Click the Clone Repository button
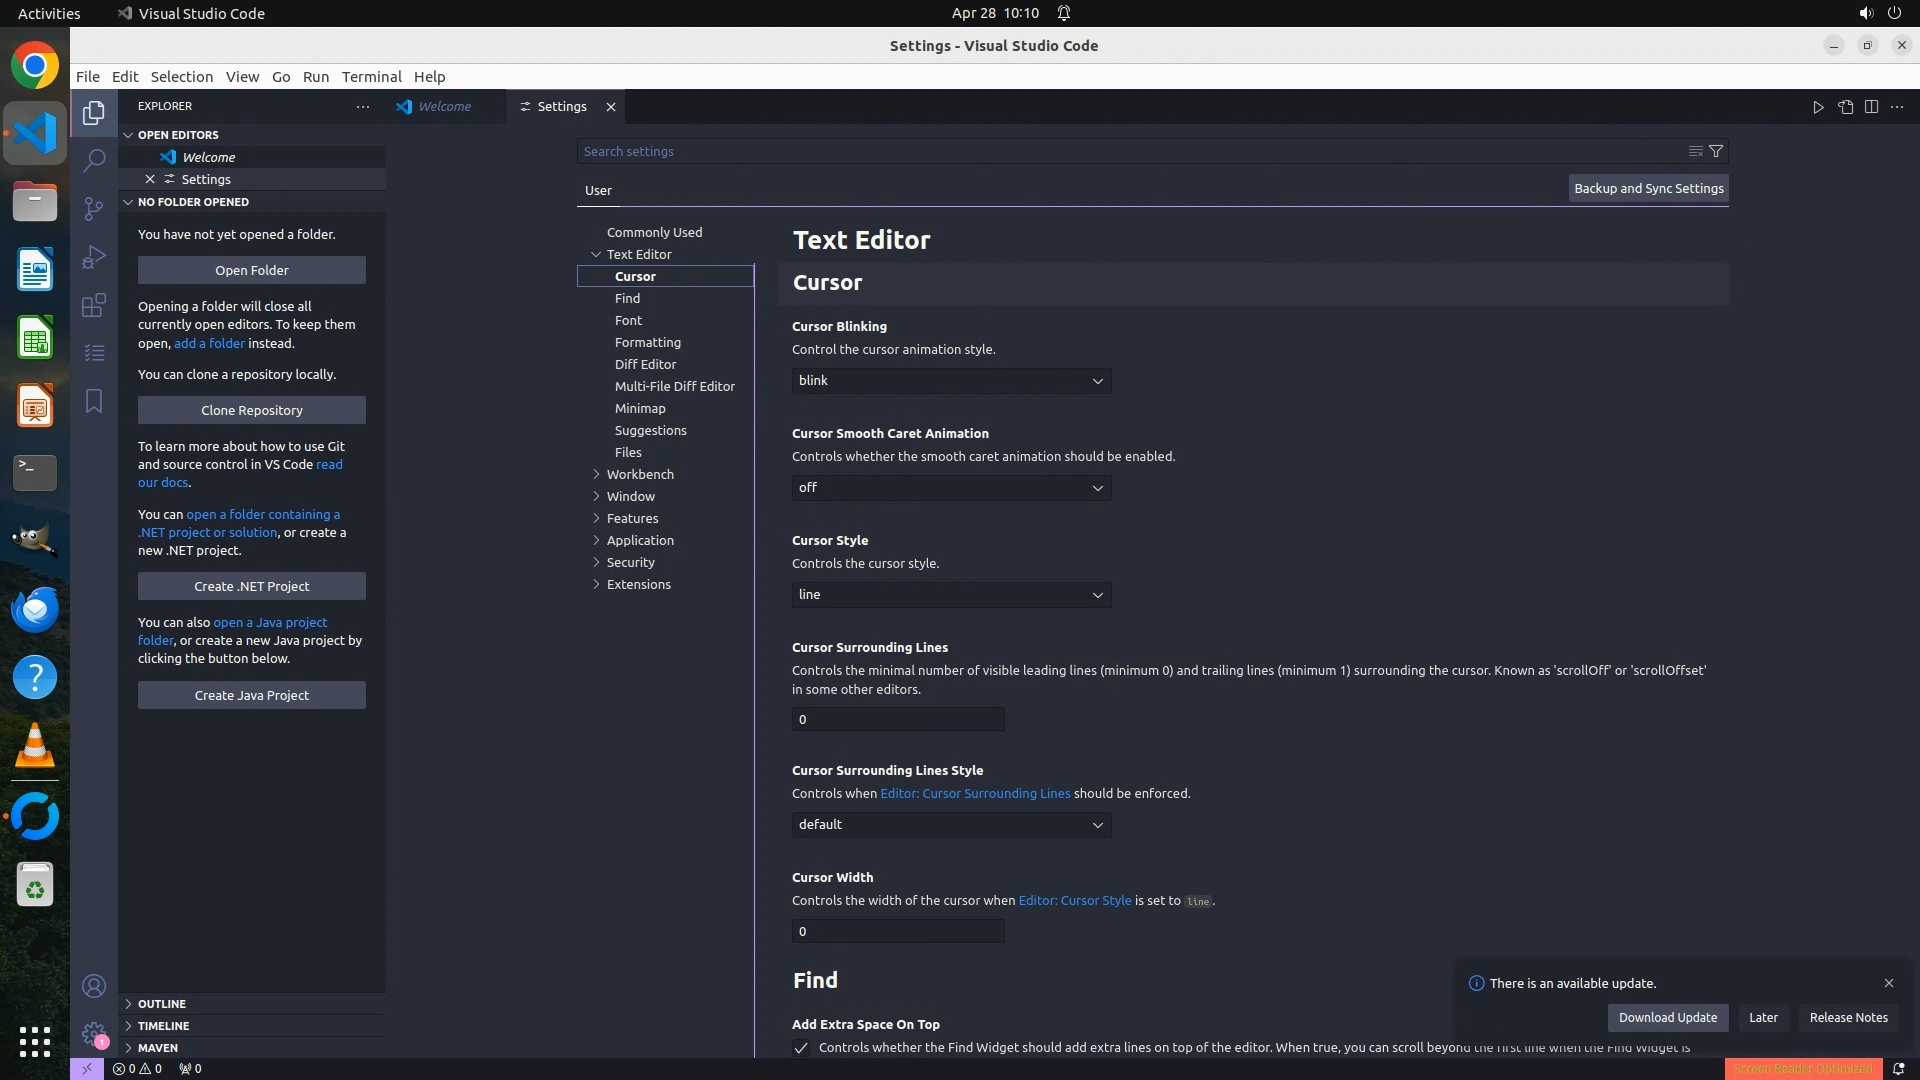 252,410
